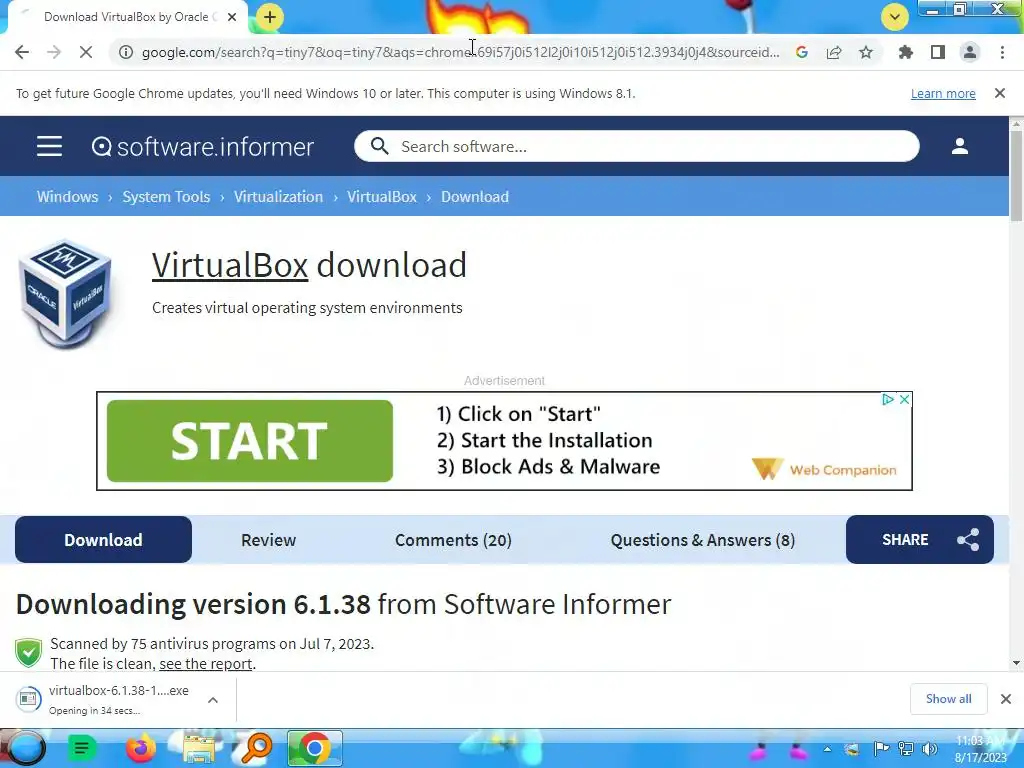Screen dimensions: 1024x768
Task: Open the network tray icon
Action: pos(906,749)
